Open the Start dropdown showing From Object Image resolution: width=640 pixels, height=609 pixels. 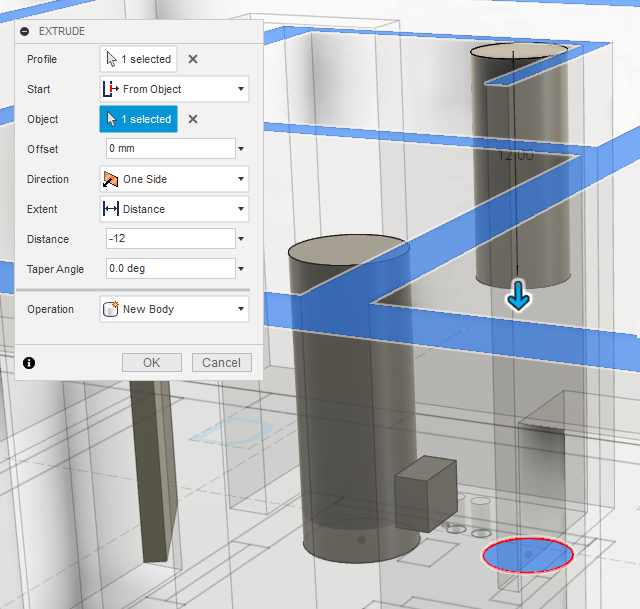pyautogui.click(x=174, y=89)
